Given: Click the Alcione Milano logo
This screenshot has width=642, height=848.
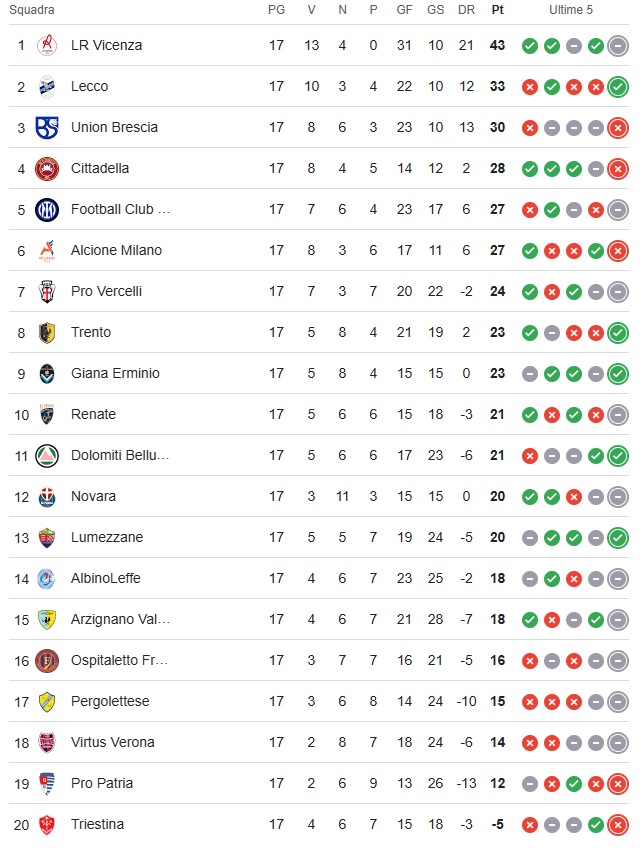Looking at the screenshot, I should tap(47, 250).
